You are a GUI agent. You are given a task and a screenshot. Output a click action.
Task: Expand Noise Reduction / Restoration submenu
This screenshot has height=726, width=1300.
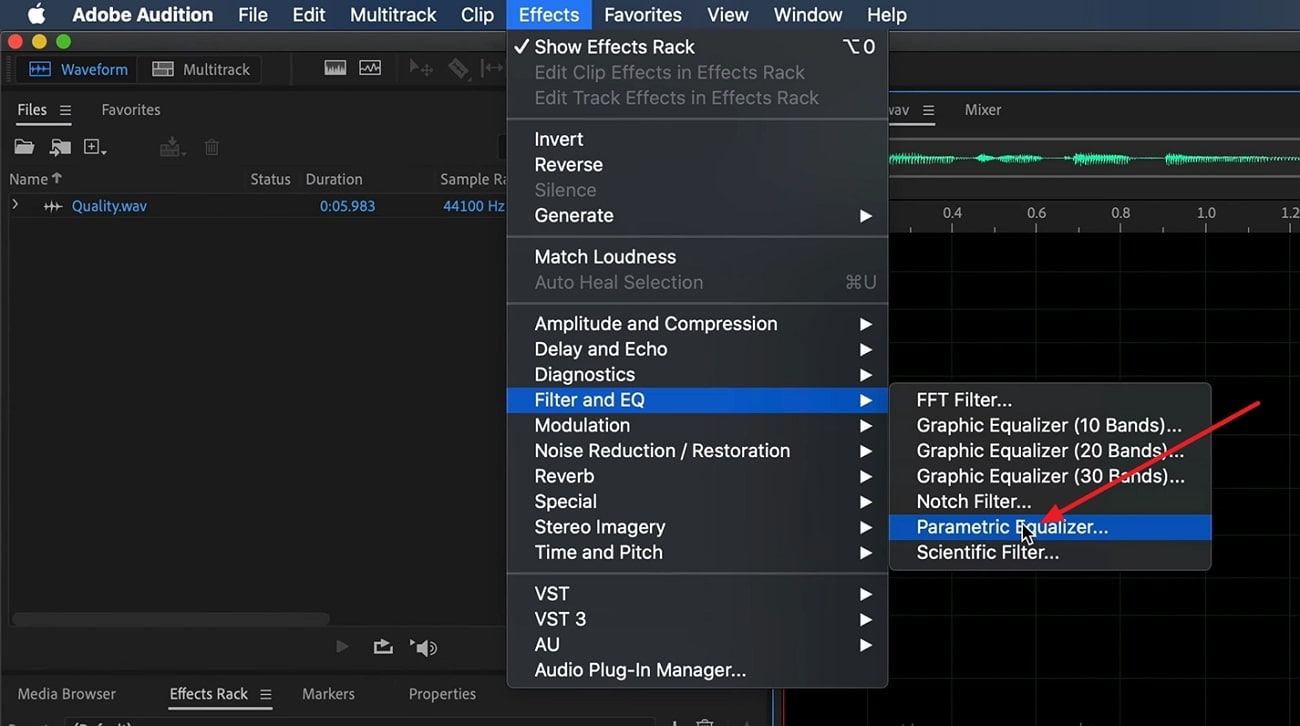pyautogui.click(x=697, y=451)
